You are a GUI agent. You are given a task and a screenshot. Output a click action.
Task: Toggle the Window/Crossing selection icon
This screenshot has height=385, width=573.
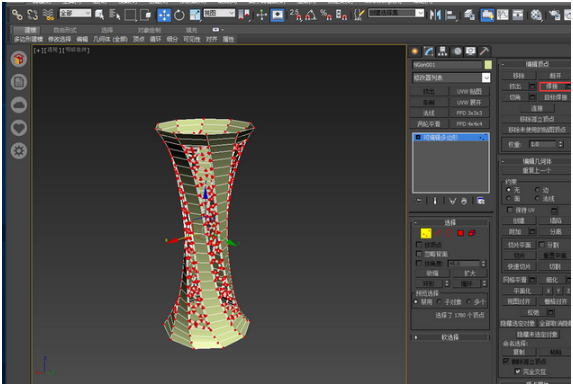click(146, 15)
